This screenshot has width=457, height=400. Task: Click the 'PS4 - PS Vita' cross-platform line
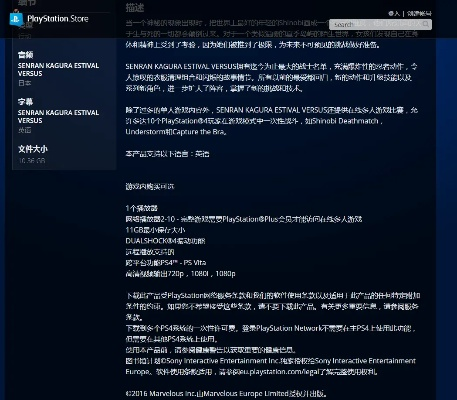click(x=166, y=263)
